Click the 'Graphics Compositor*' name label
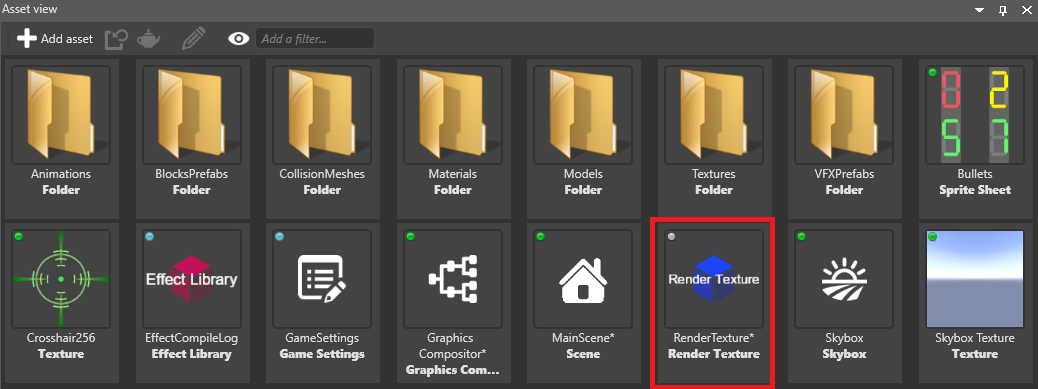1038x389 pixels. [453, 345]
